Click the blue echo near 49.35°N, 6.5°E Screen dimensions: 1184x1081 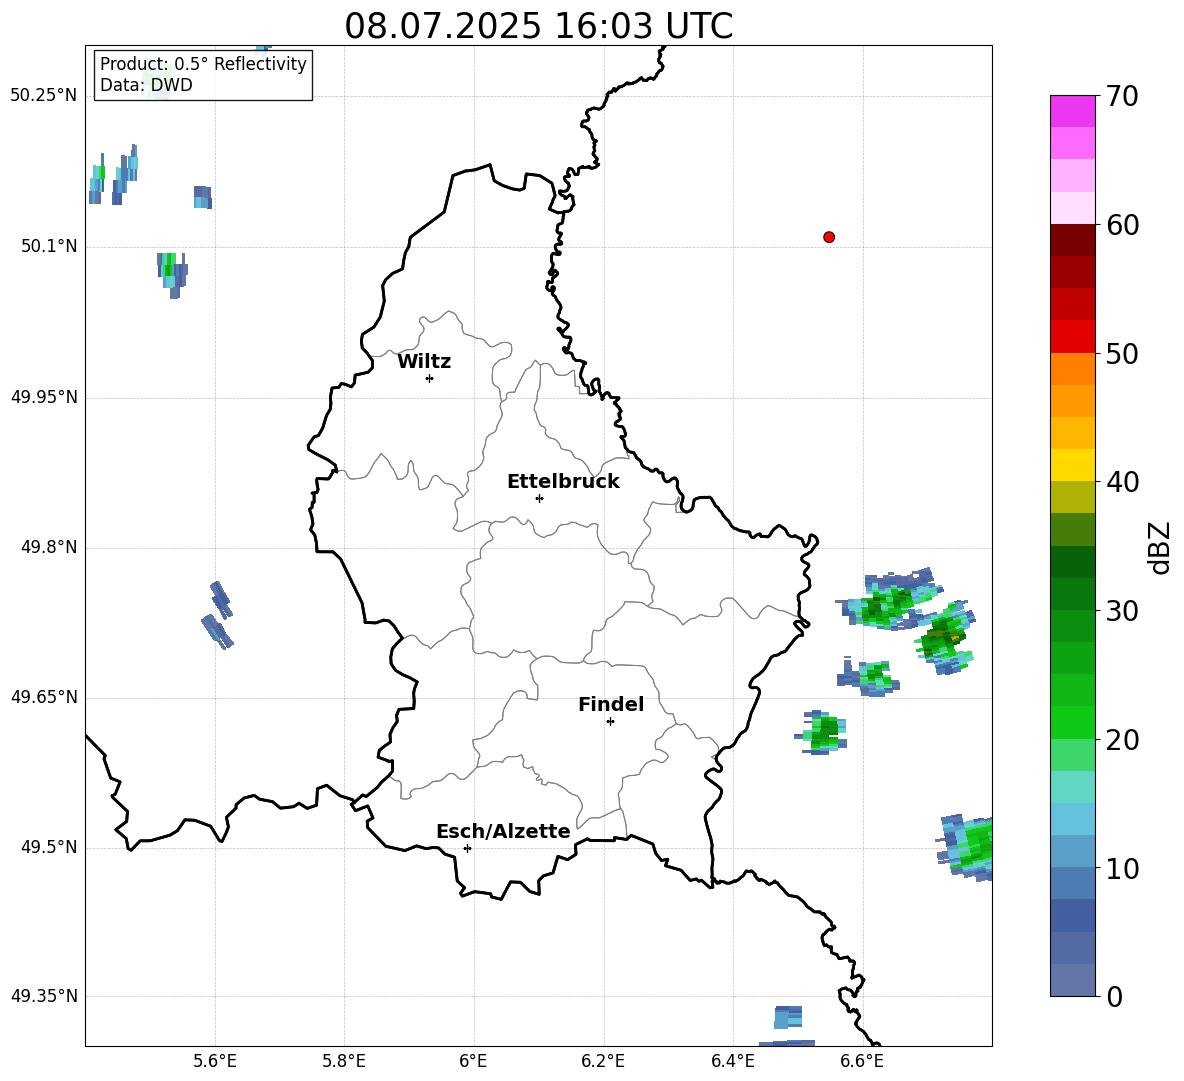coord(788,1017)
